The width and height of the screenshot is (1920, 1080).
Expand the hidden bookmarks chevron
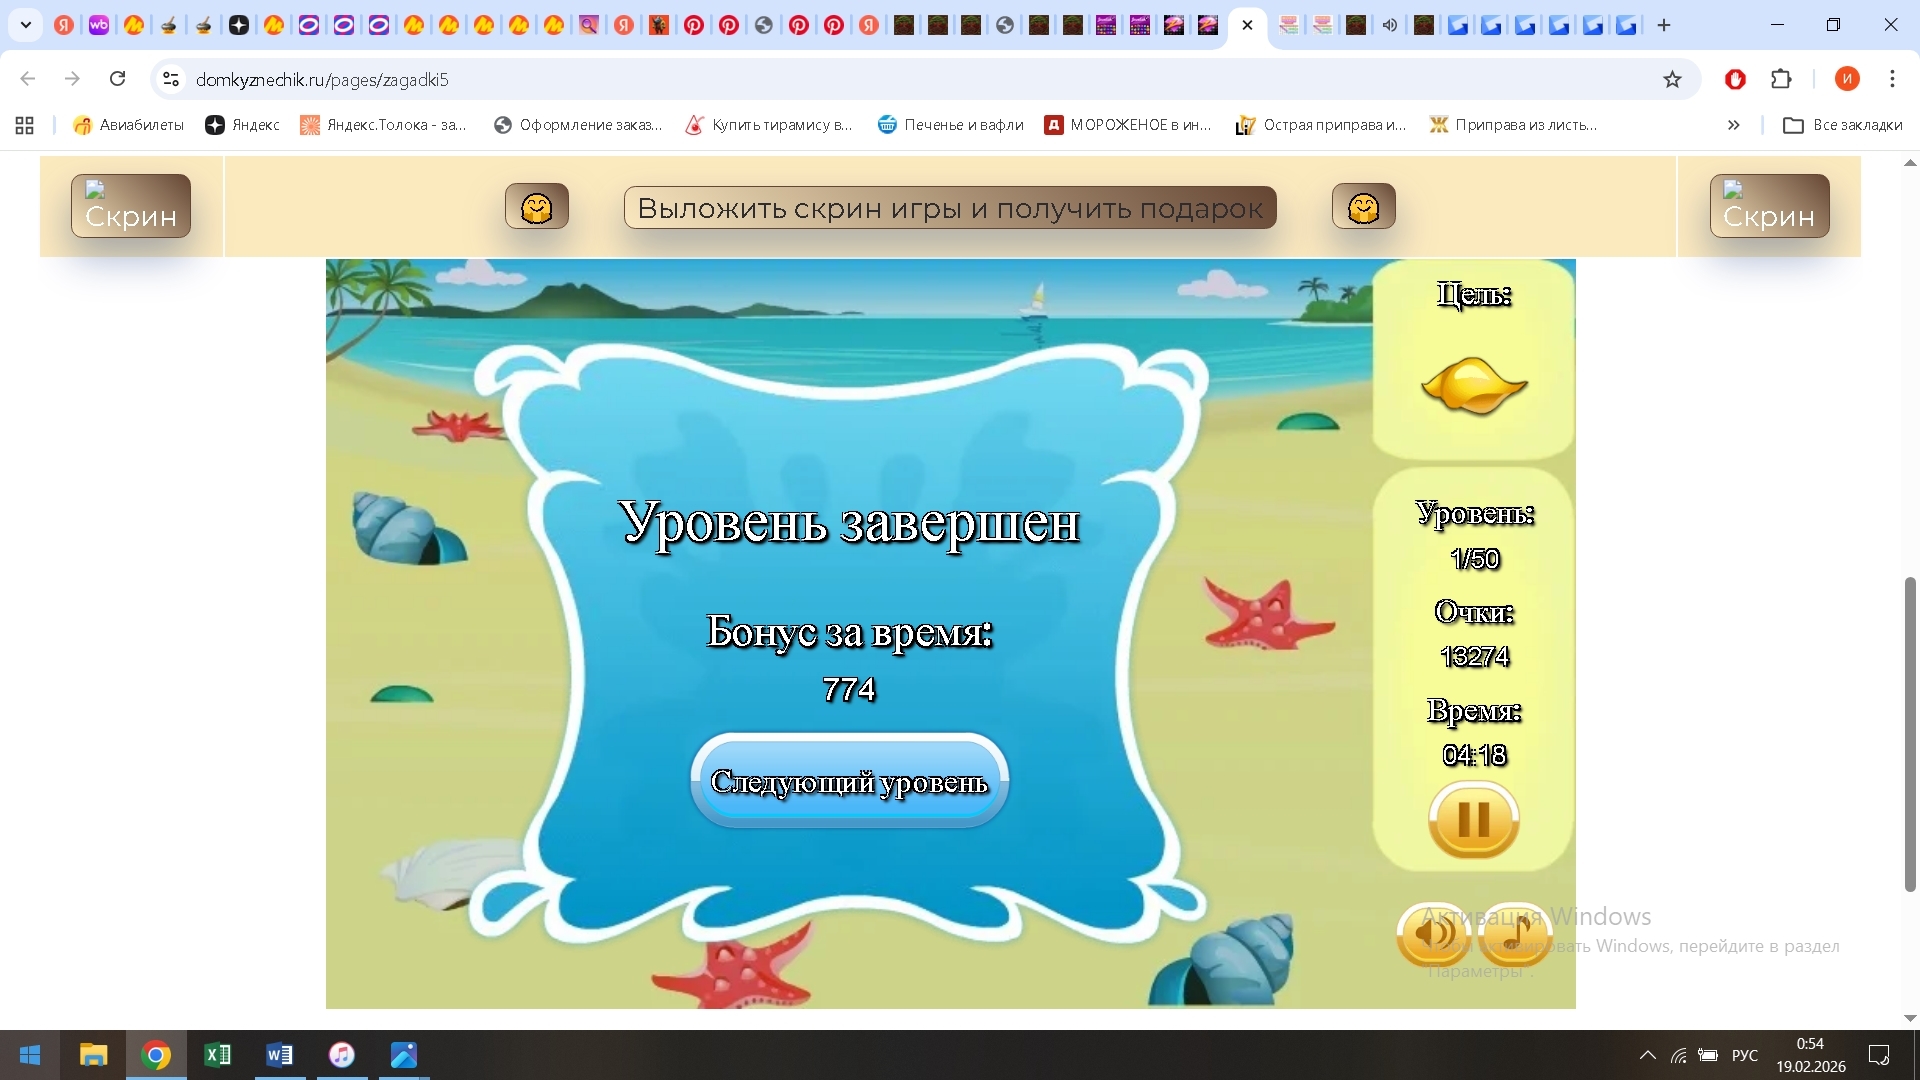click(1733, 125)
